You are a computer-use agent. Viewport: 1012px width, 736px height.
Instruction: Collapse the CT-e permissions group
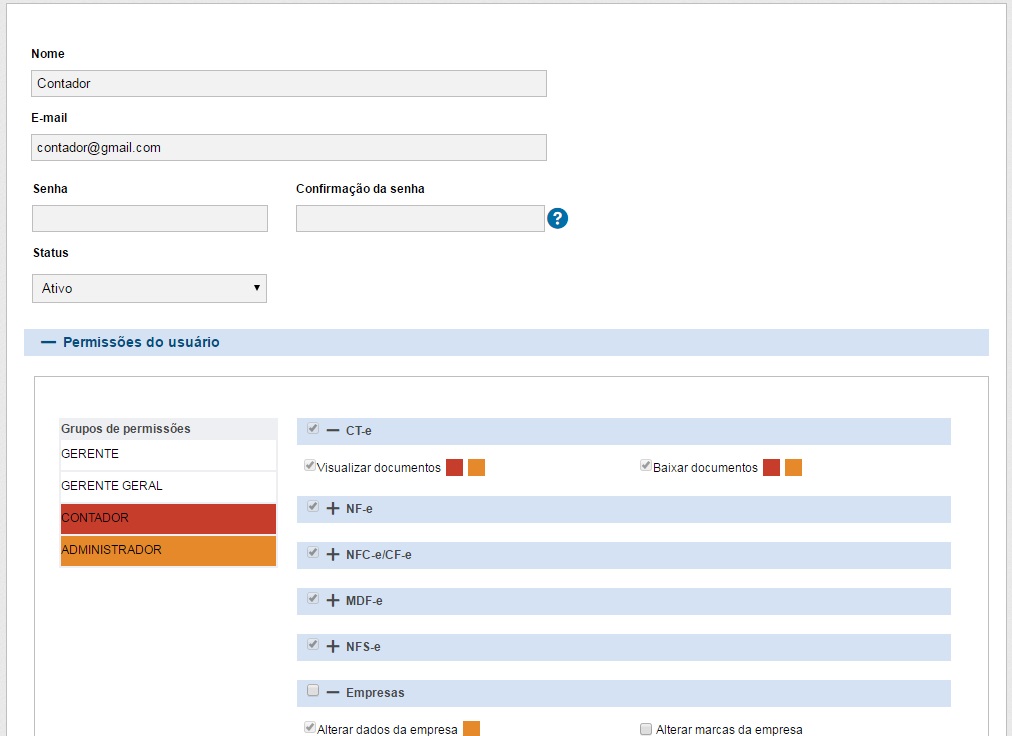tap(333, 430)
